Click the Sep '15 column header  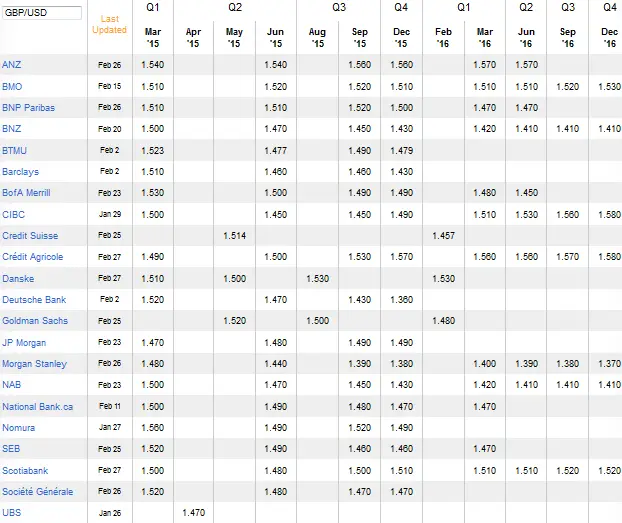tap(360, 38)
